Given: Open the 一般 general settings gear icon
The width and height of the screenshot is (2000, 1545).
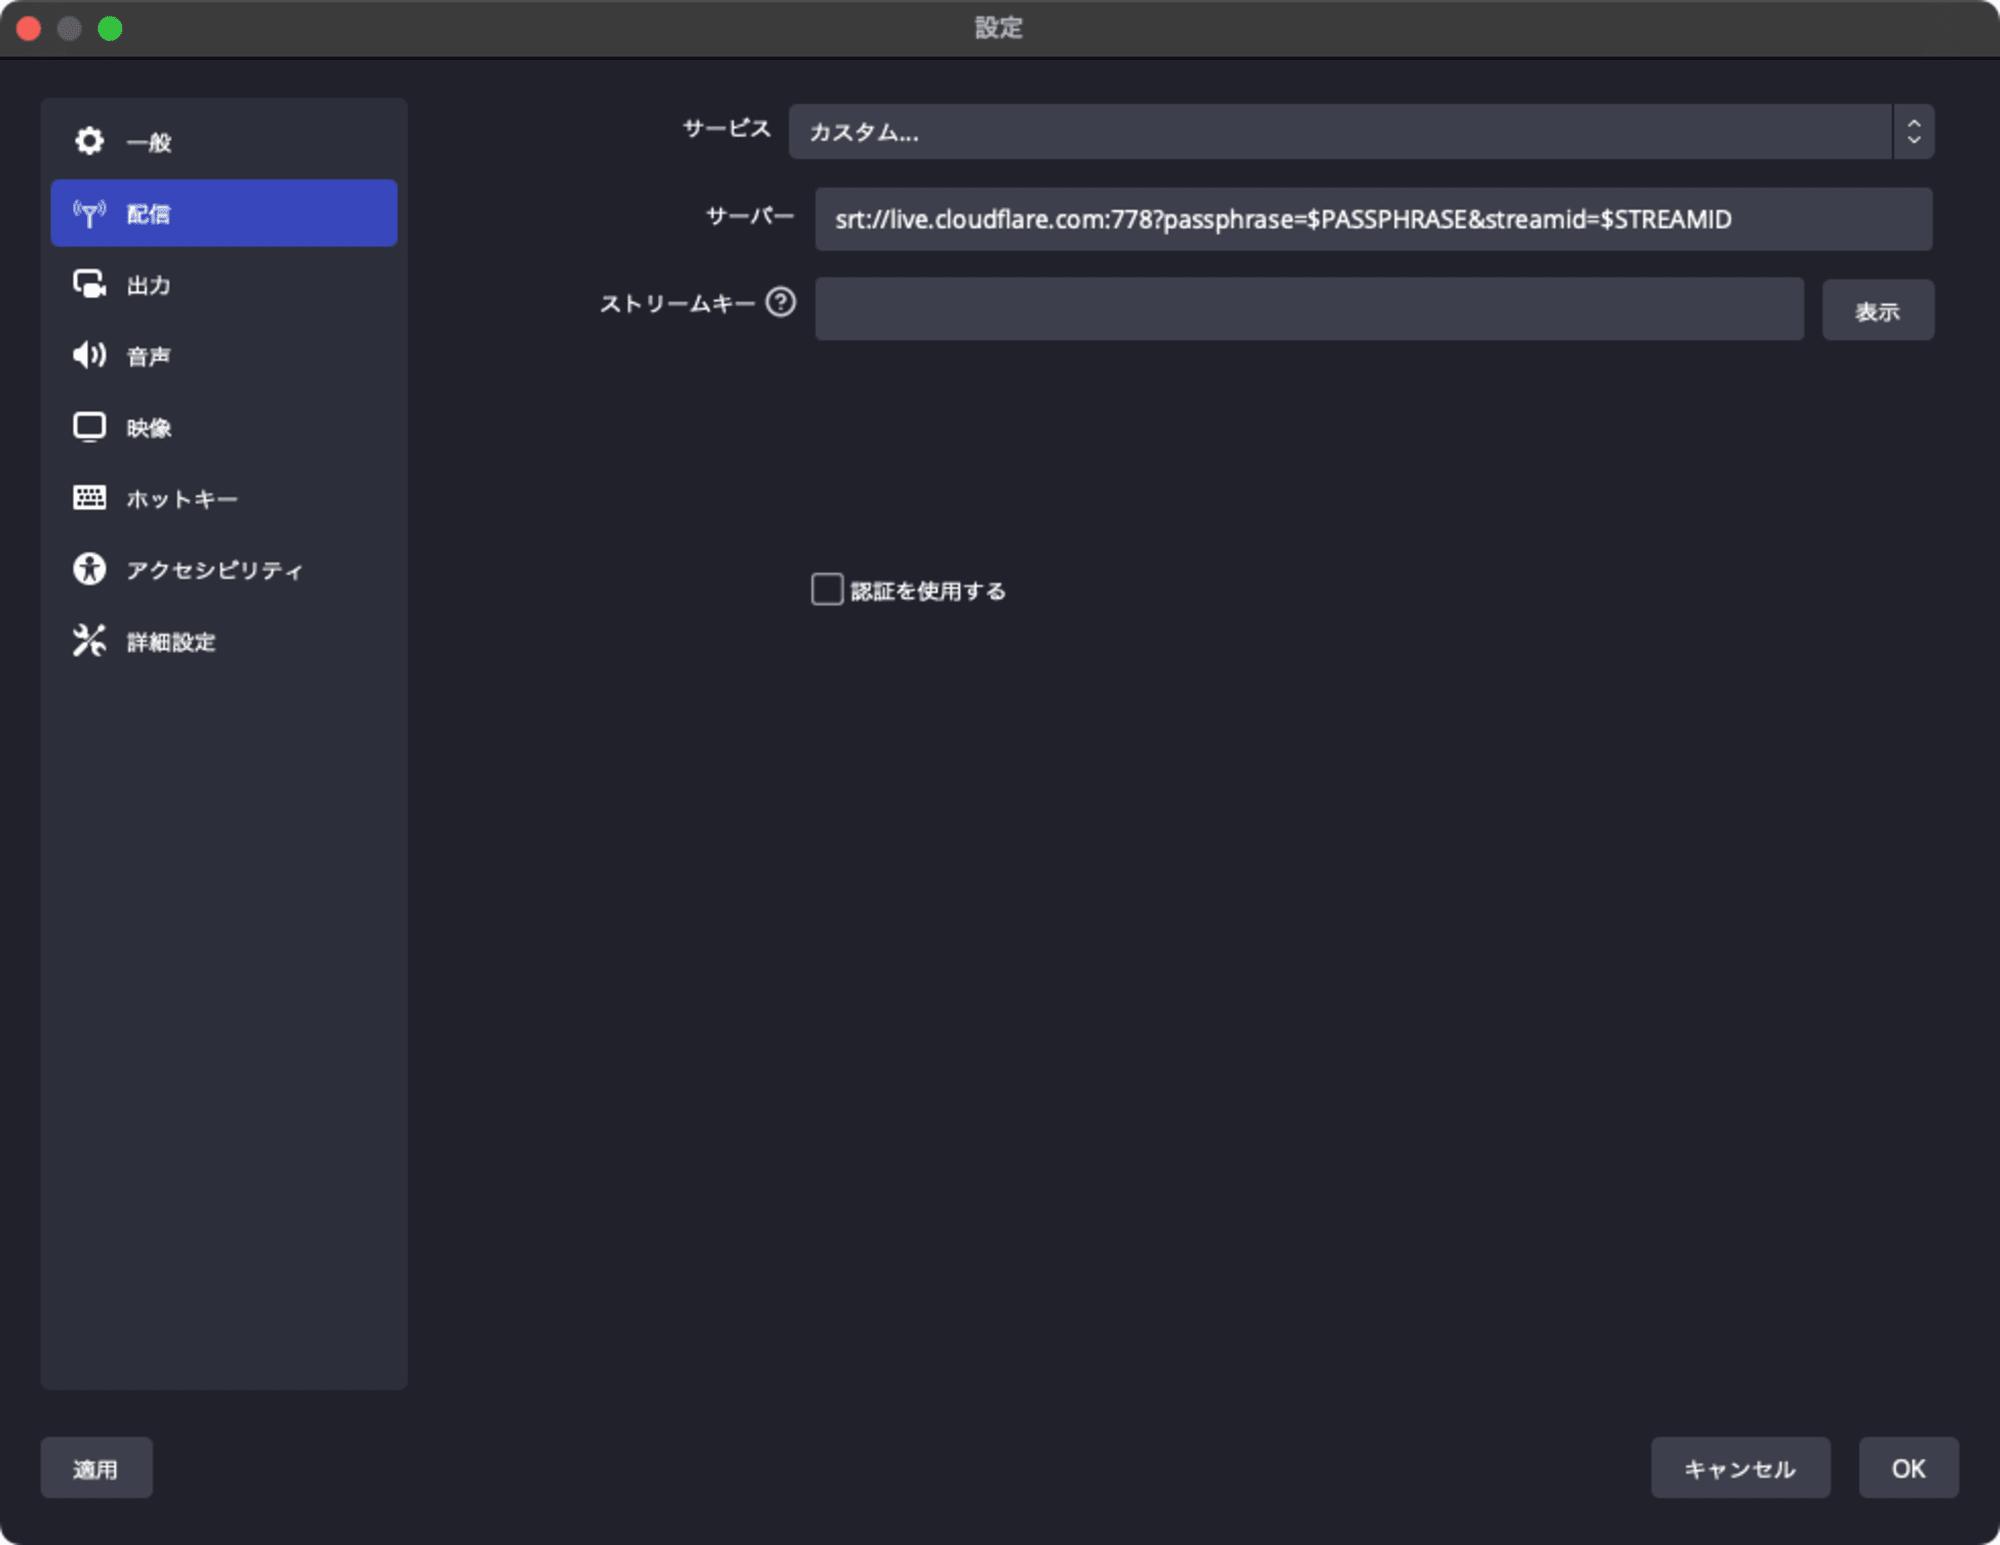Looking at the screenshot, I should [x=89, y=141].
